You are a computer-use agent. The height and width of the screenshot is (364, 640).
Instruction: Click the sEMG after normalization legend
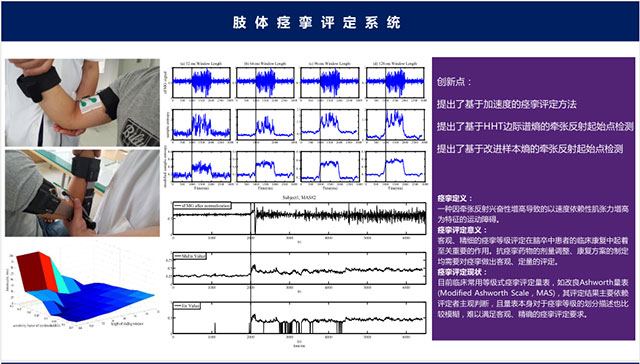coord(202,205)
